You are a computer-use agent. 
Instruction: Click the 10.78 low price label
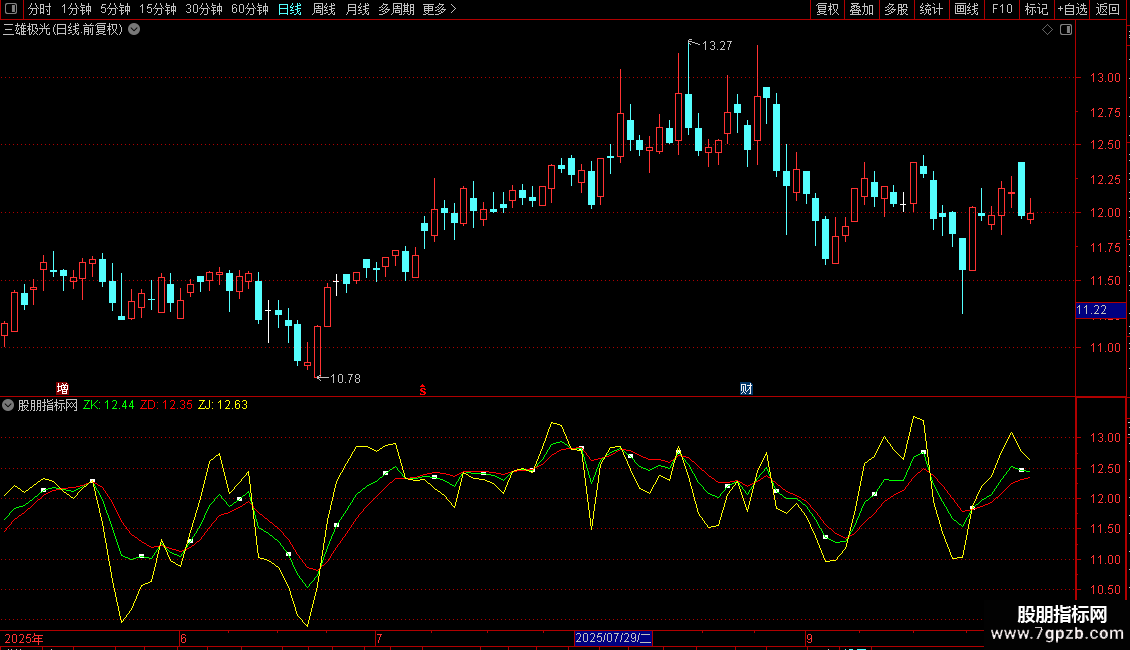345,379
